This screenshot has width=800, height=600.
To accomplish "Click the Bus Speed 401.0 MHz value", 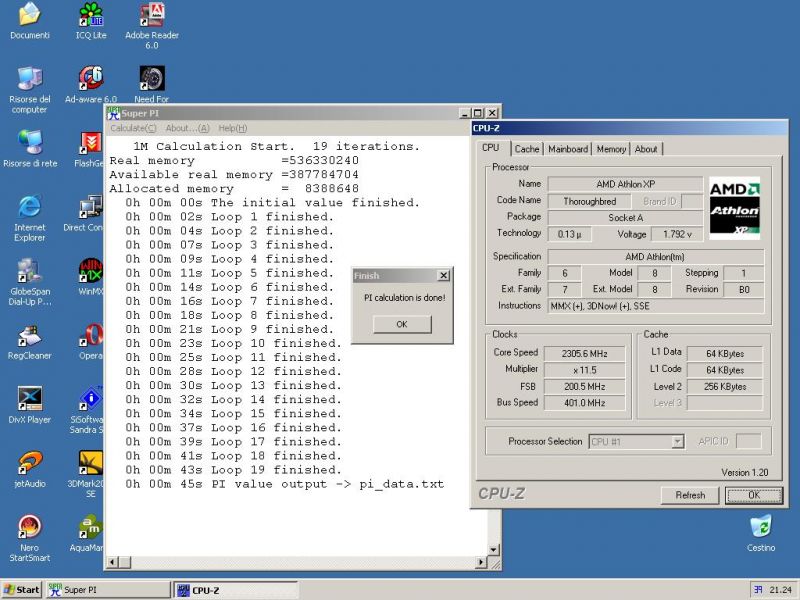I will coord(585,403).
